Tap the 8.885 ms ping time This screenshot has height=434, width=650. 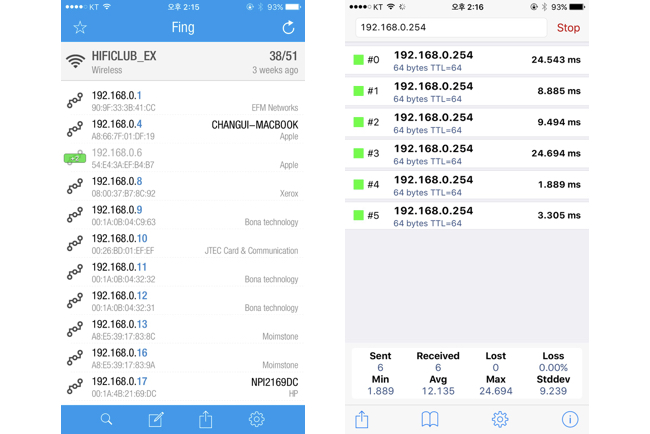coord(559,91)
